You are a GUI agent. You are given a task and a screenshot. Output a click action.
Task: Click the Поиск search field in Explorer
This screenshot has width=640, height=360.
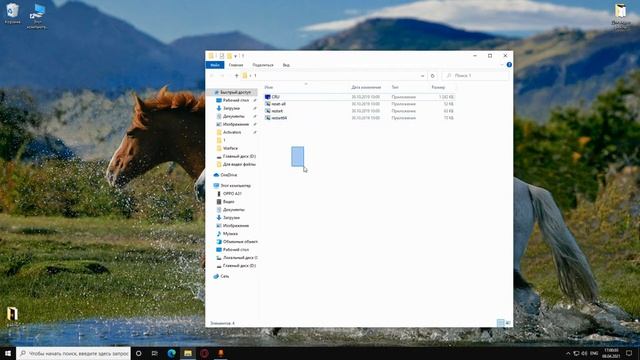pyautogui.click(x=476, y=76)
